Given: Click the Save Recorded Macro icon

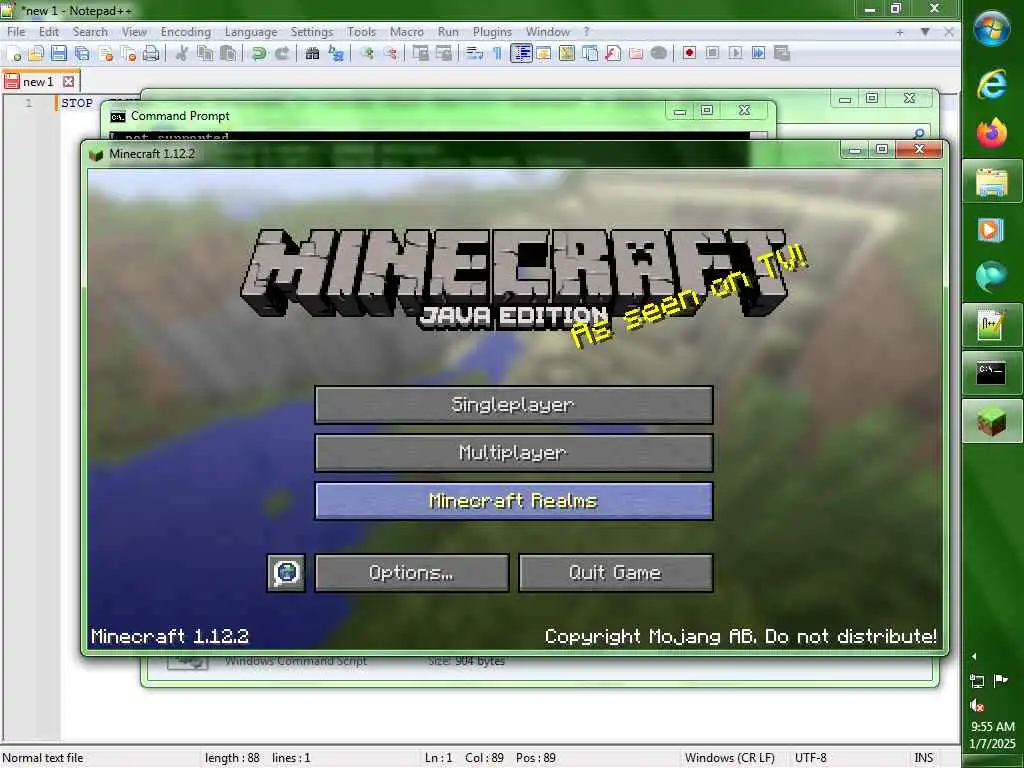Looking at the screenshot, I should pos(782,54).
